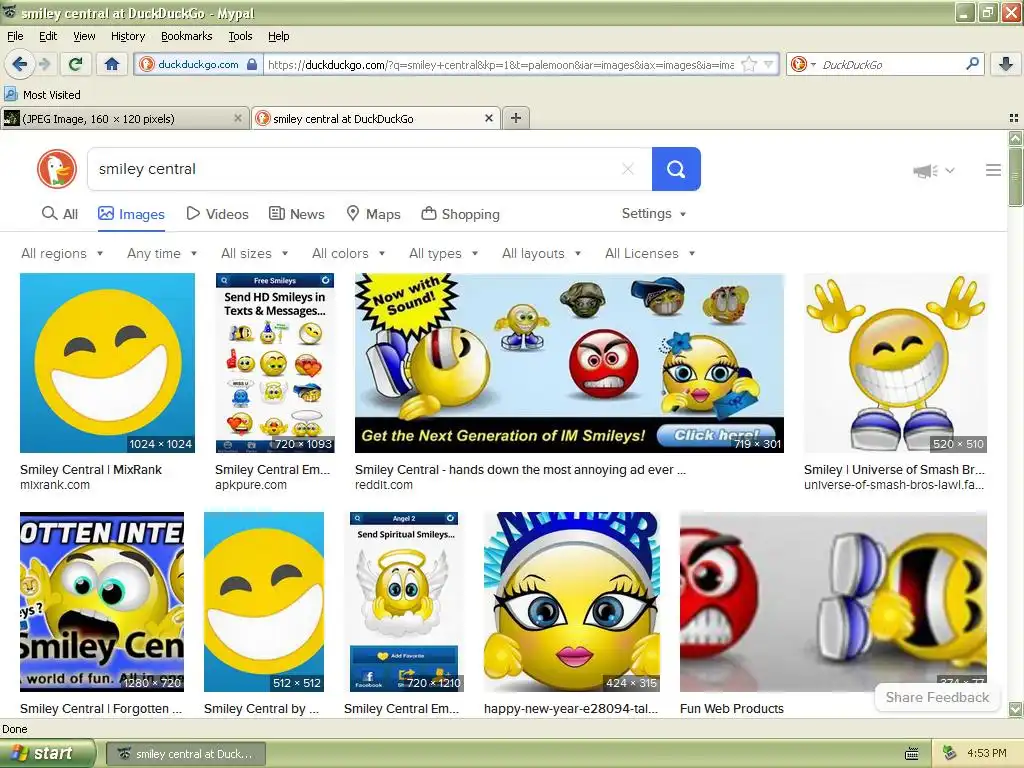
Task: Go to the Home page icon
Action: coord(112,64)
